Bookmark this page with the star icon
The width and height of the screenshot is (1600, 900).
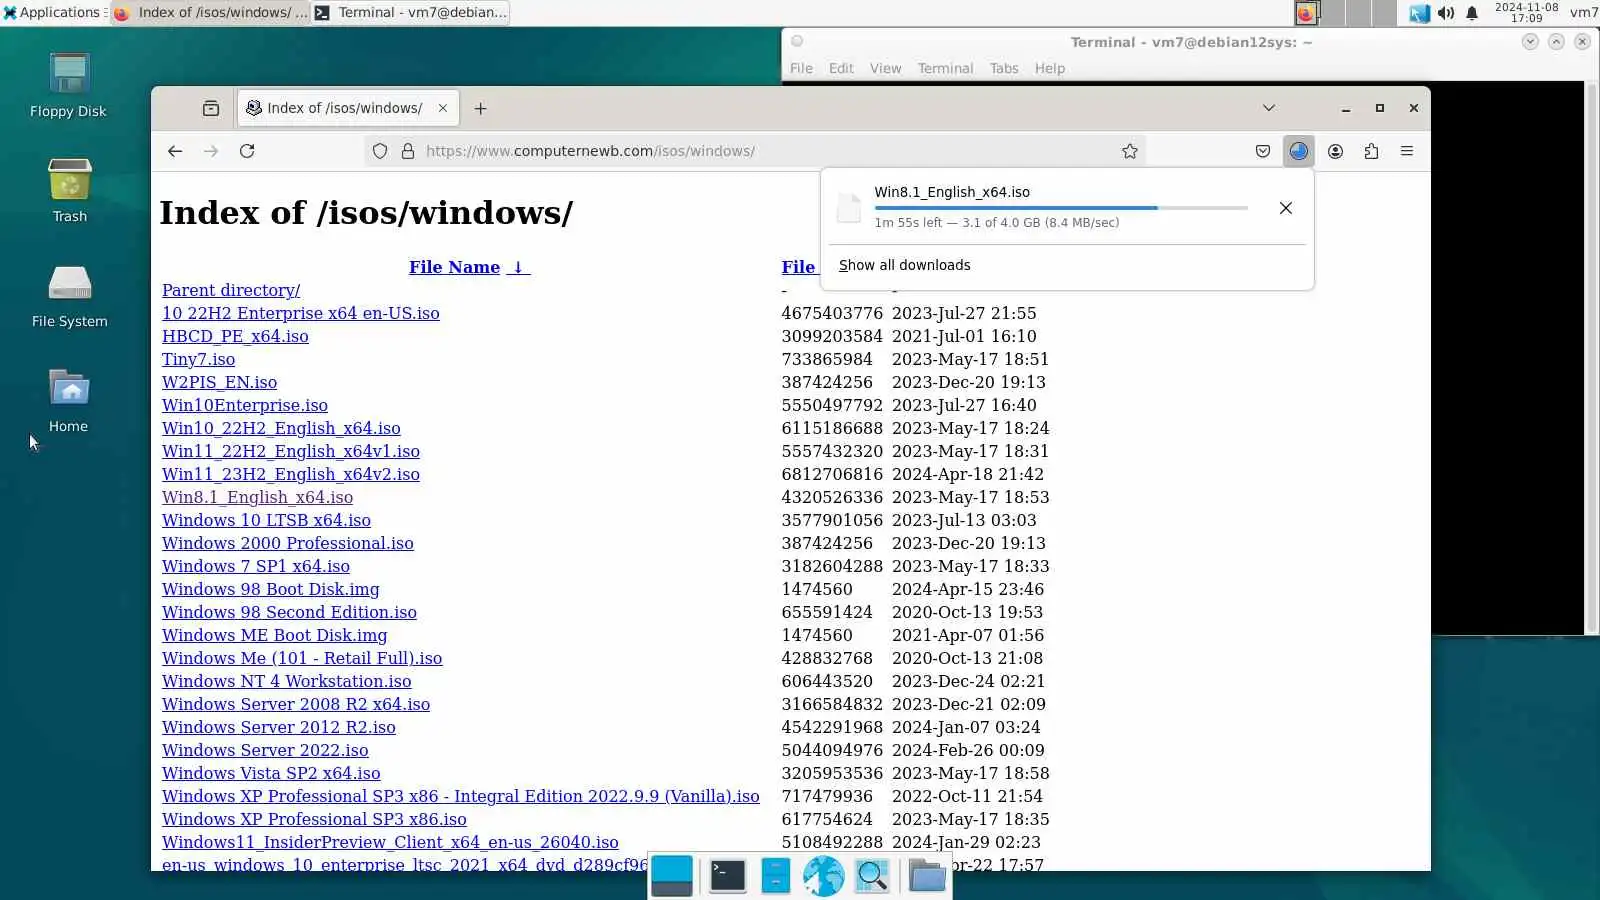[x=1130, y=151]
